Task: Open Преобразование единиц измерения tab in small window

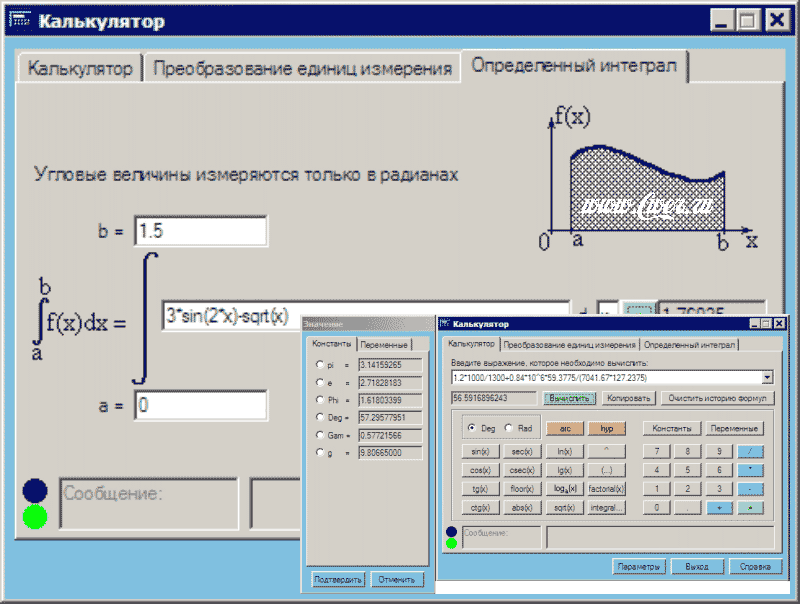Action: pos(569,345)
